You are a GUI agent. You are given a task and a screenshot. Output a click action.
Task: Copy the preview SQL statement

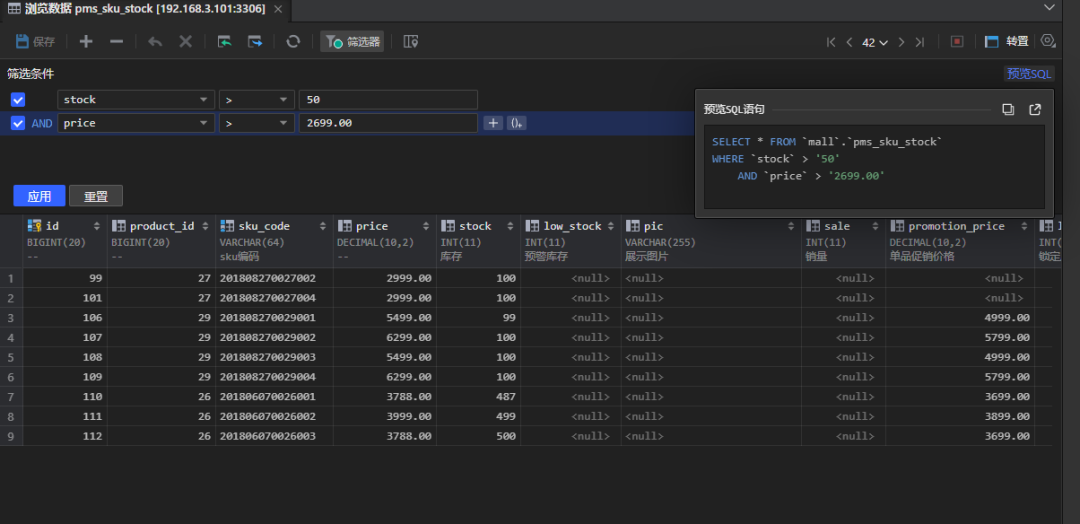(x=1008, y=109)
